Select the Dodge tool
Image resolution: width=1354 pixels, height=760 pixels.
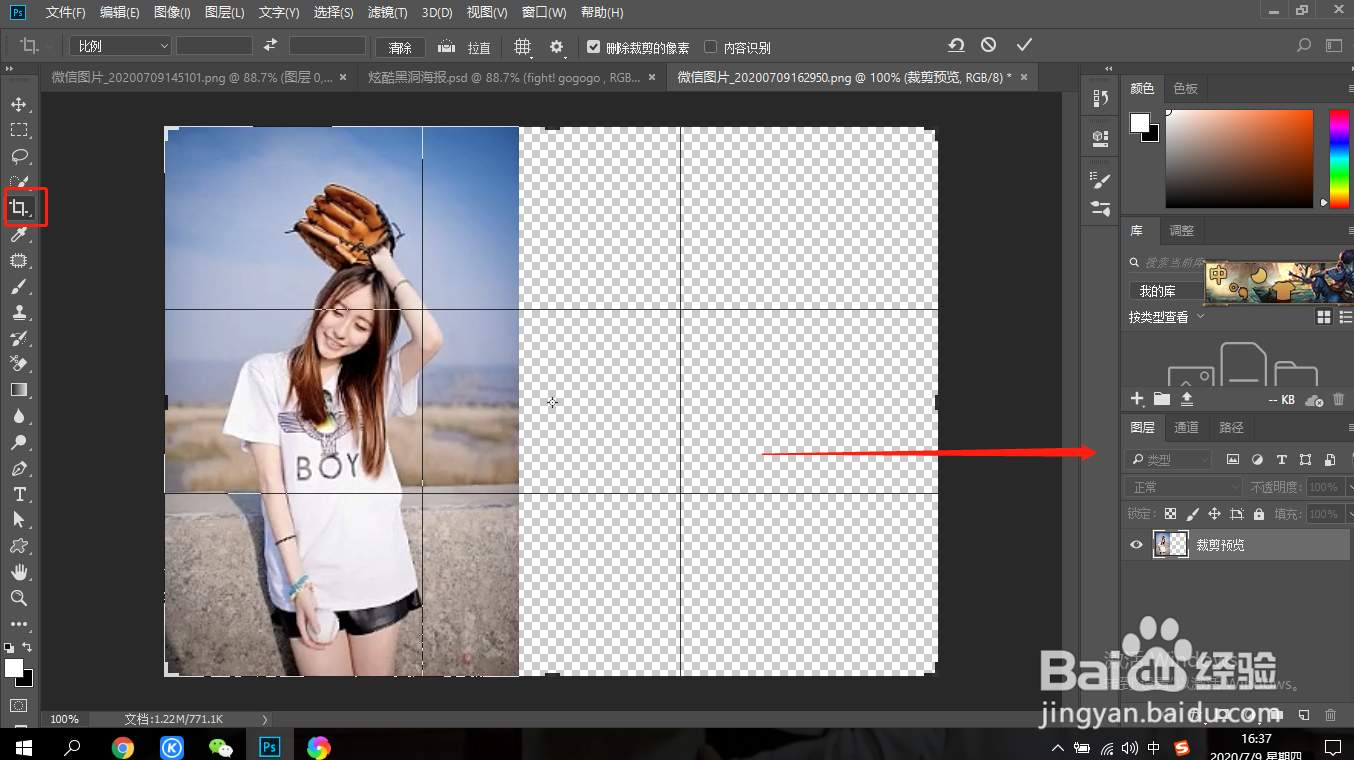(x=19, y=442)
